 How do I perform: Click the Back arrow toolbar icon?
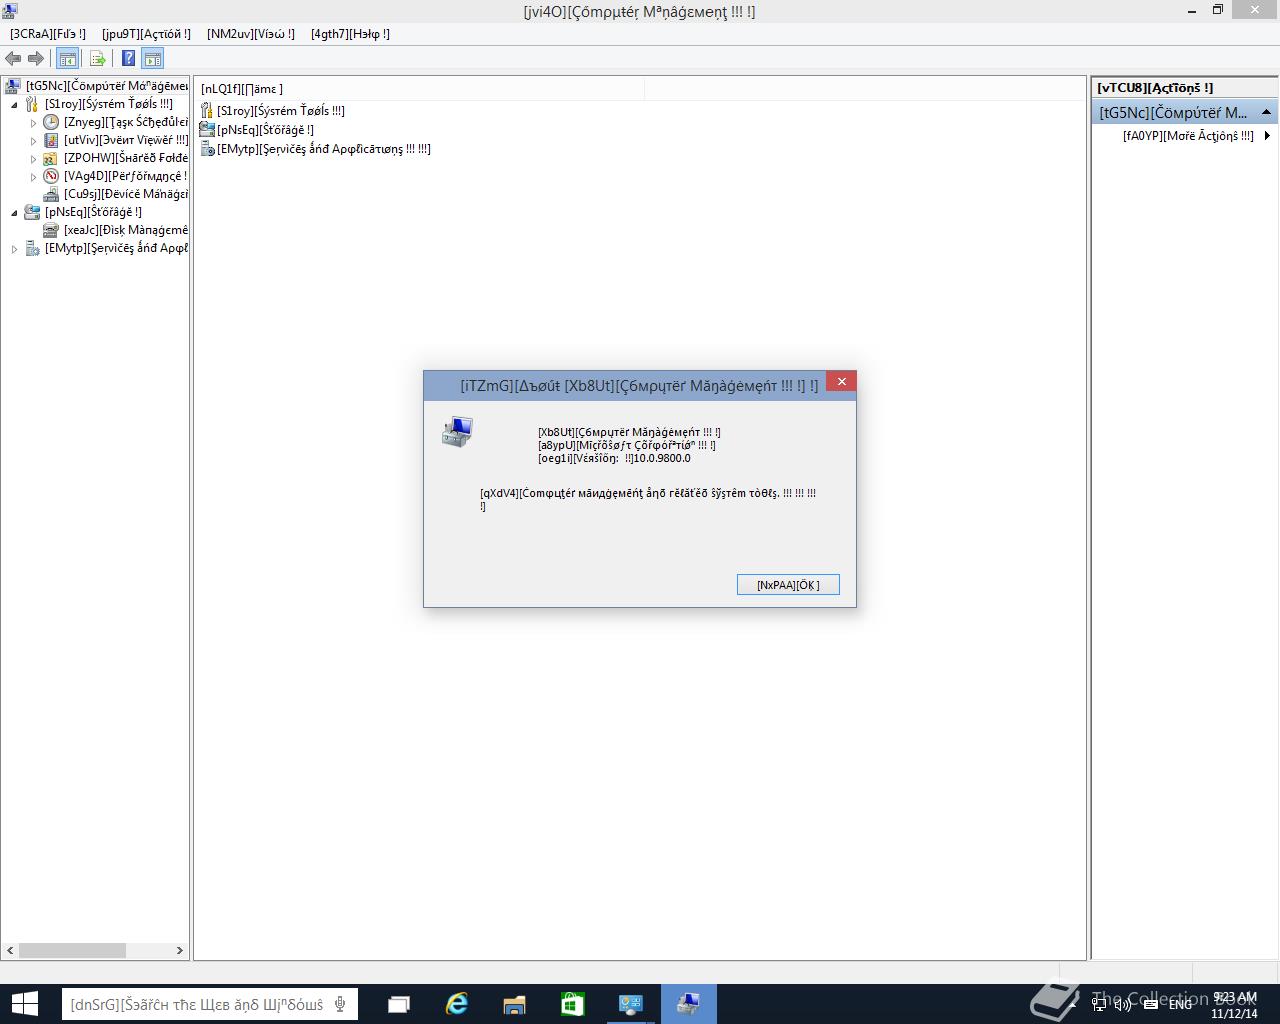pos(13,59)
